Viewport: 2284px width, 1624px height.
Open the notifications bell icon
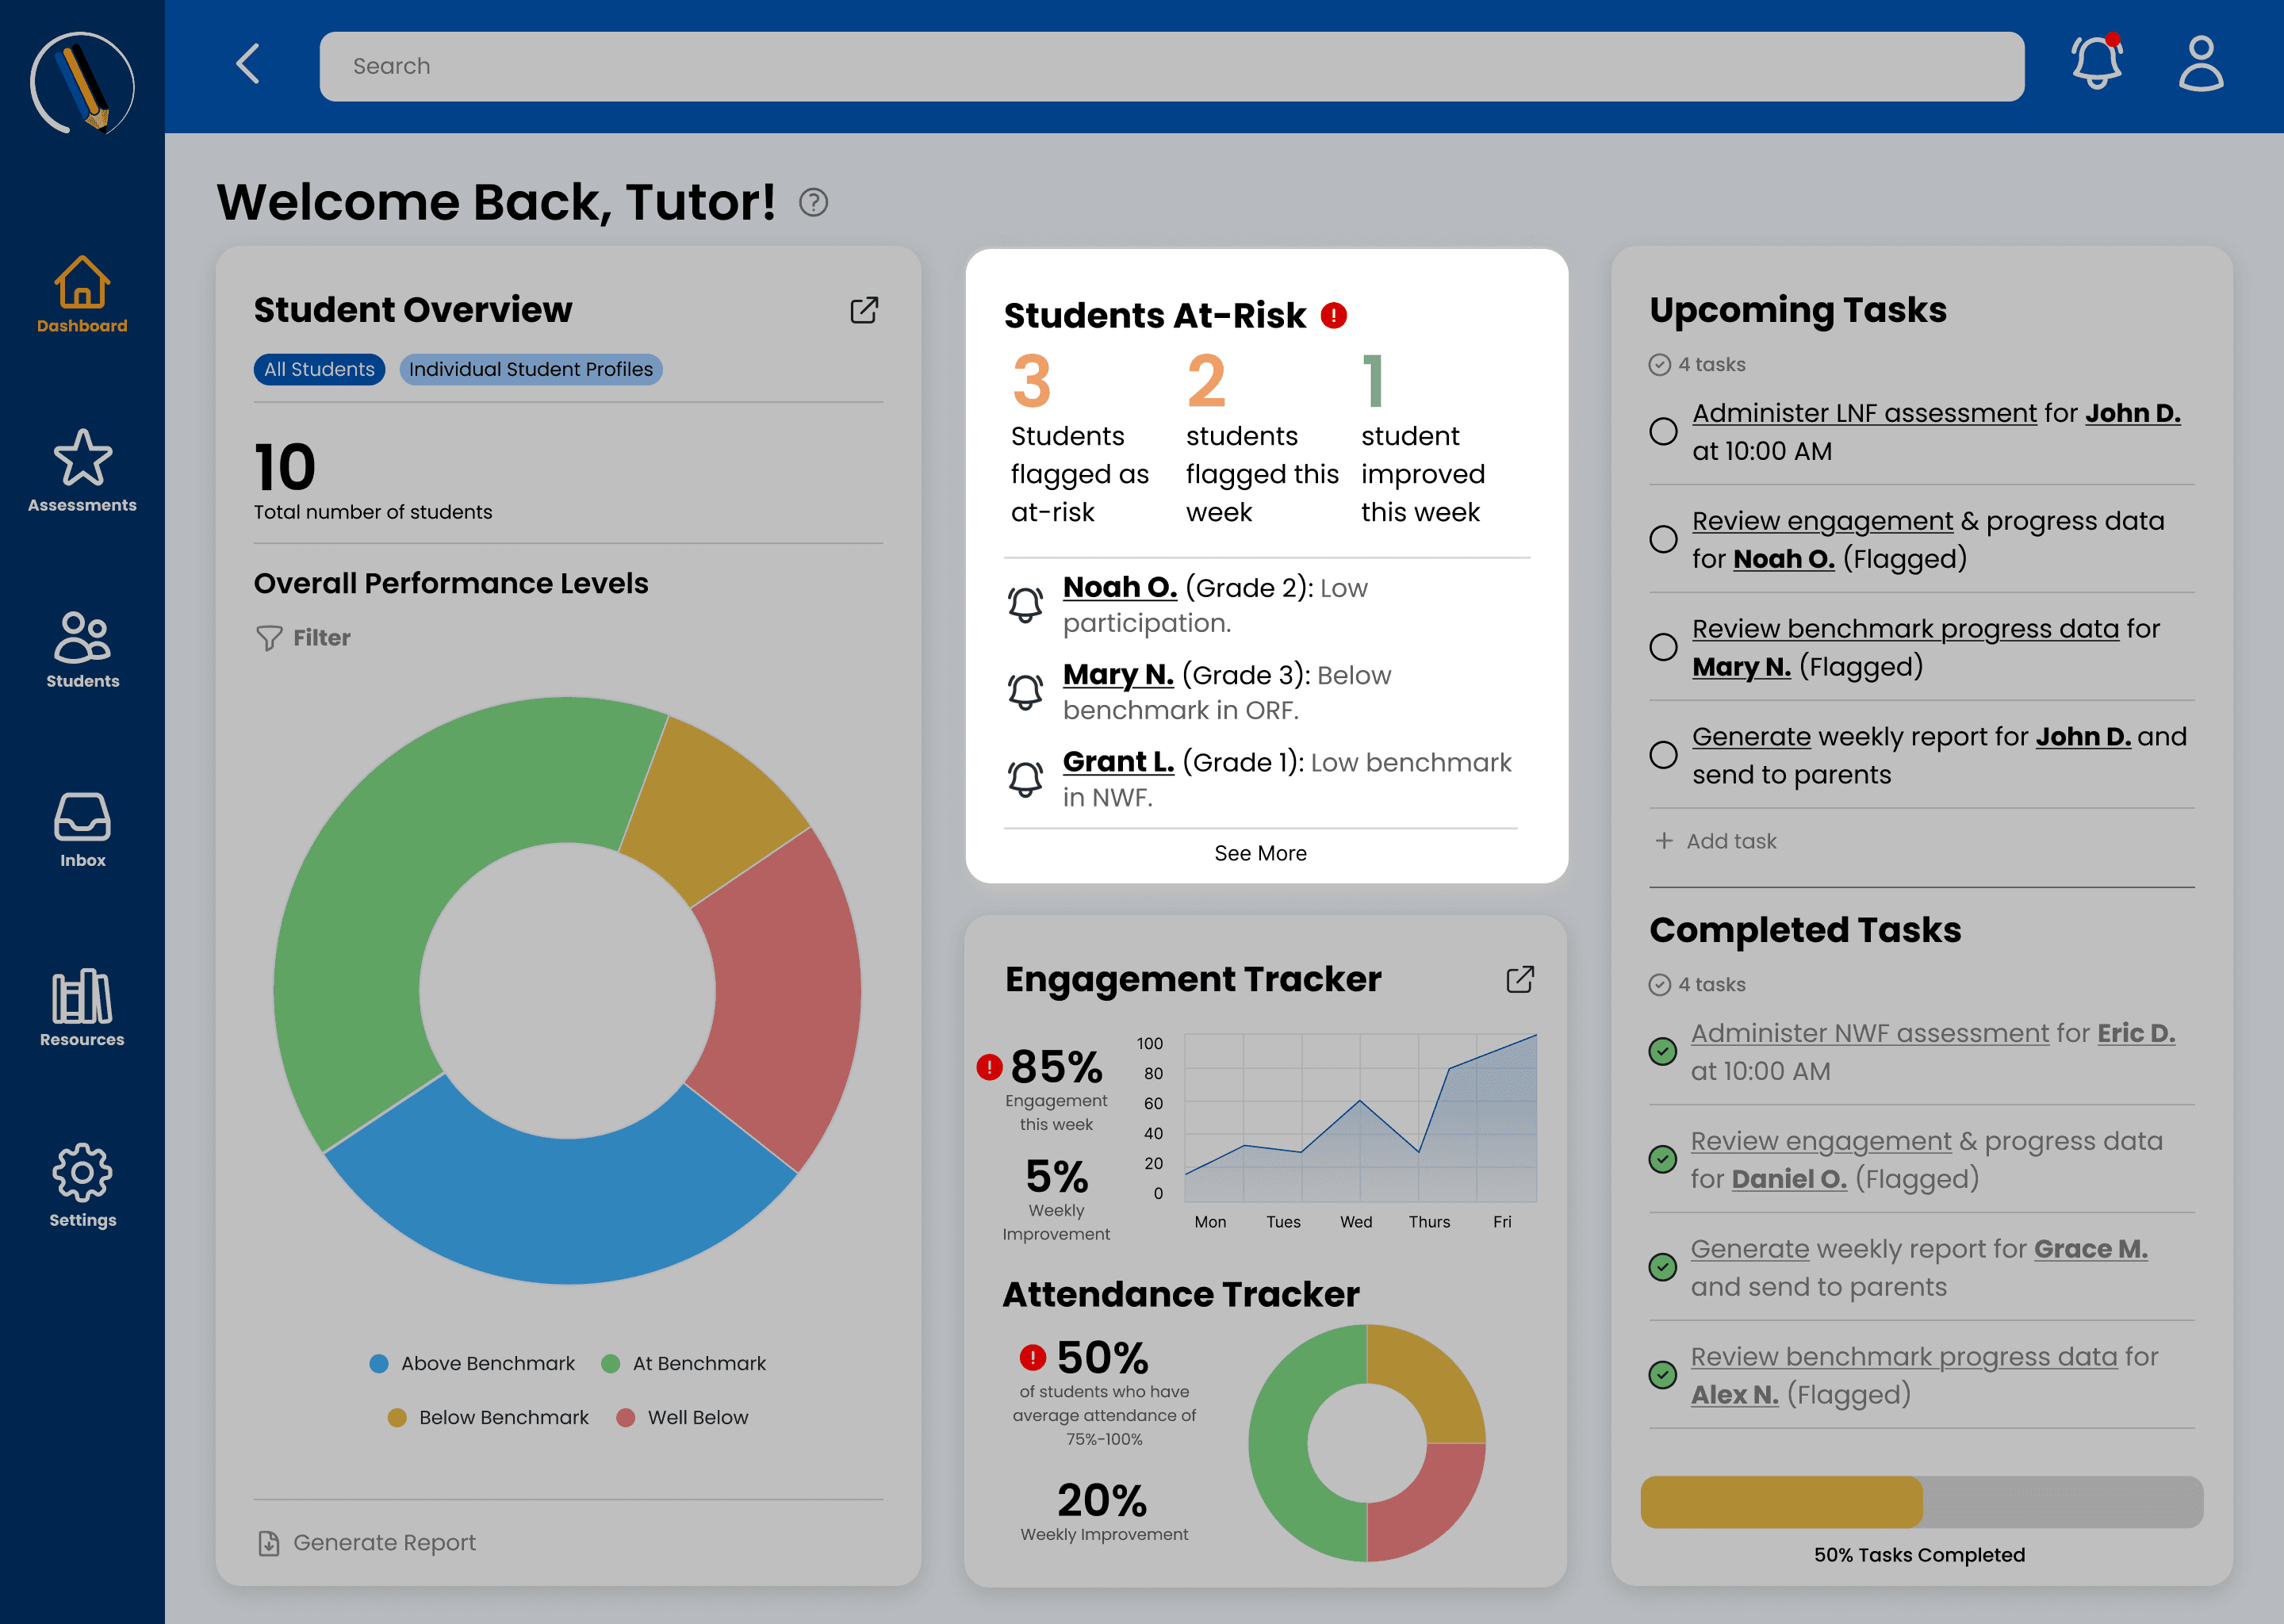pos(2096,64)
